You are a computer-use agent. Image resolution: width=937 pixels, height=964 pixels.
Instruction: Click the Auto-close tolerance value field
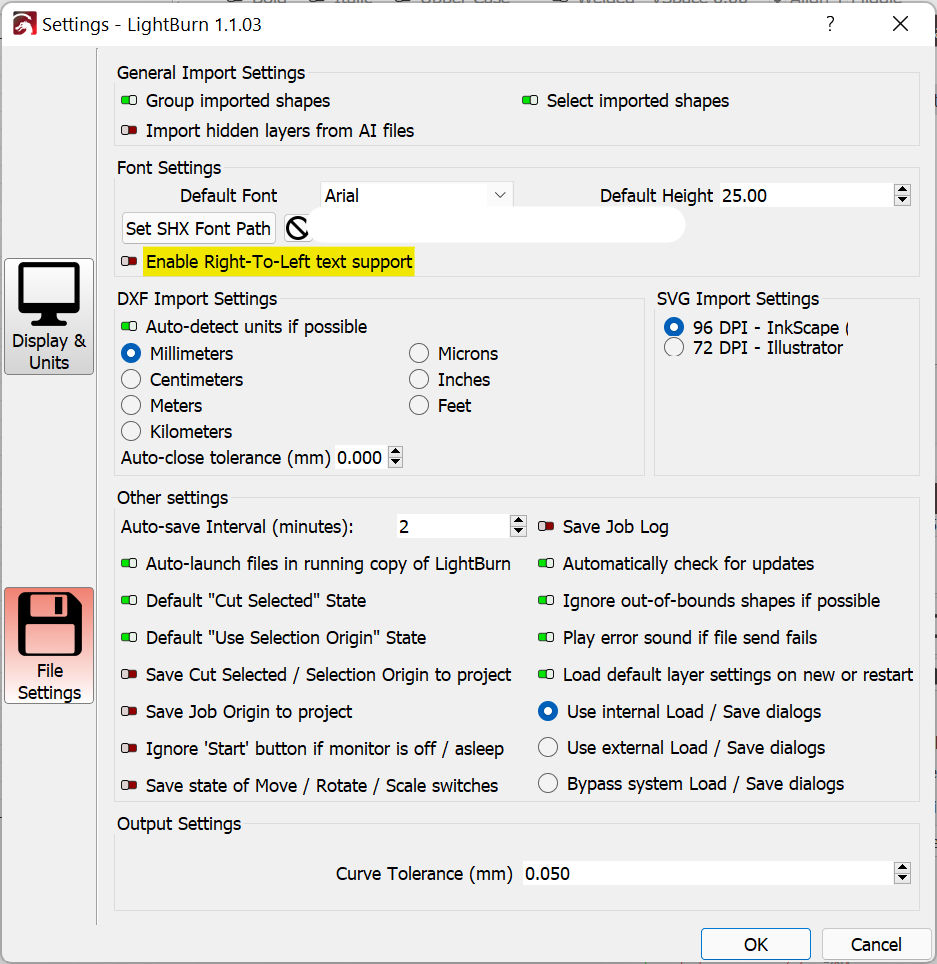pyautogui.click(x=361, y=457)
